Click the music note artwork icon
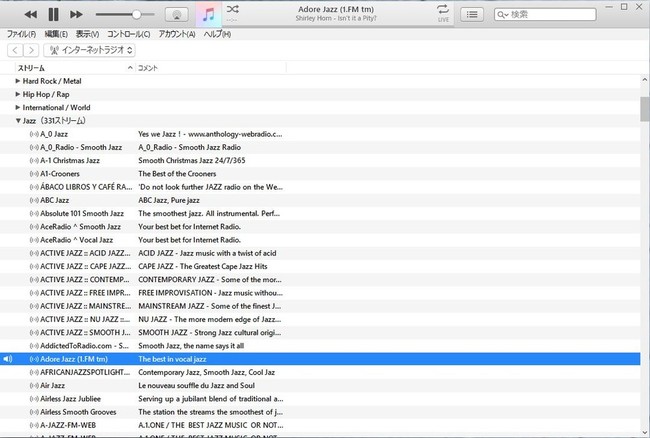Screen dimensions: 650x438 [x=209, y=14]
